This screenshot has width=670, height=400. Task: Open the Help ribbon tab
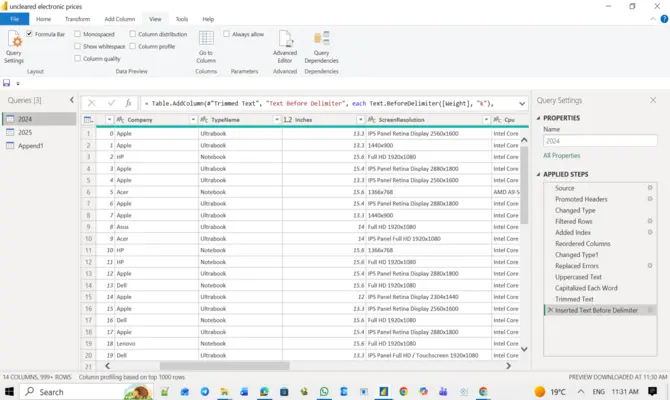point(208,19)
